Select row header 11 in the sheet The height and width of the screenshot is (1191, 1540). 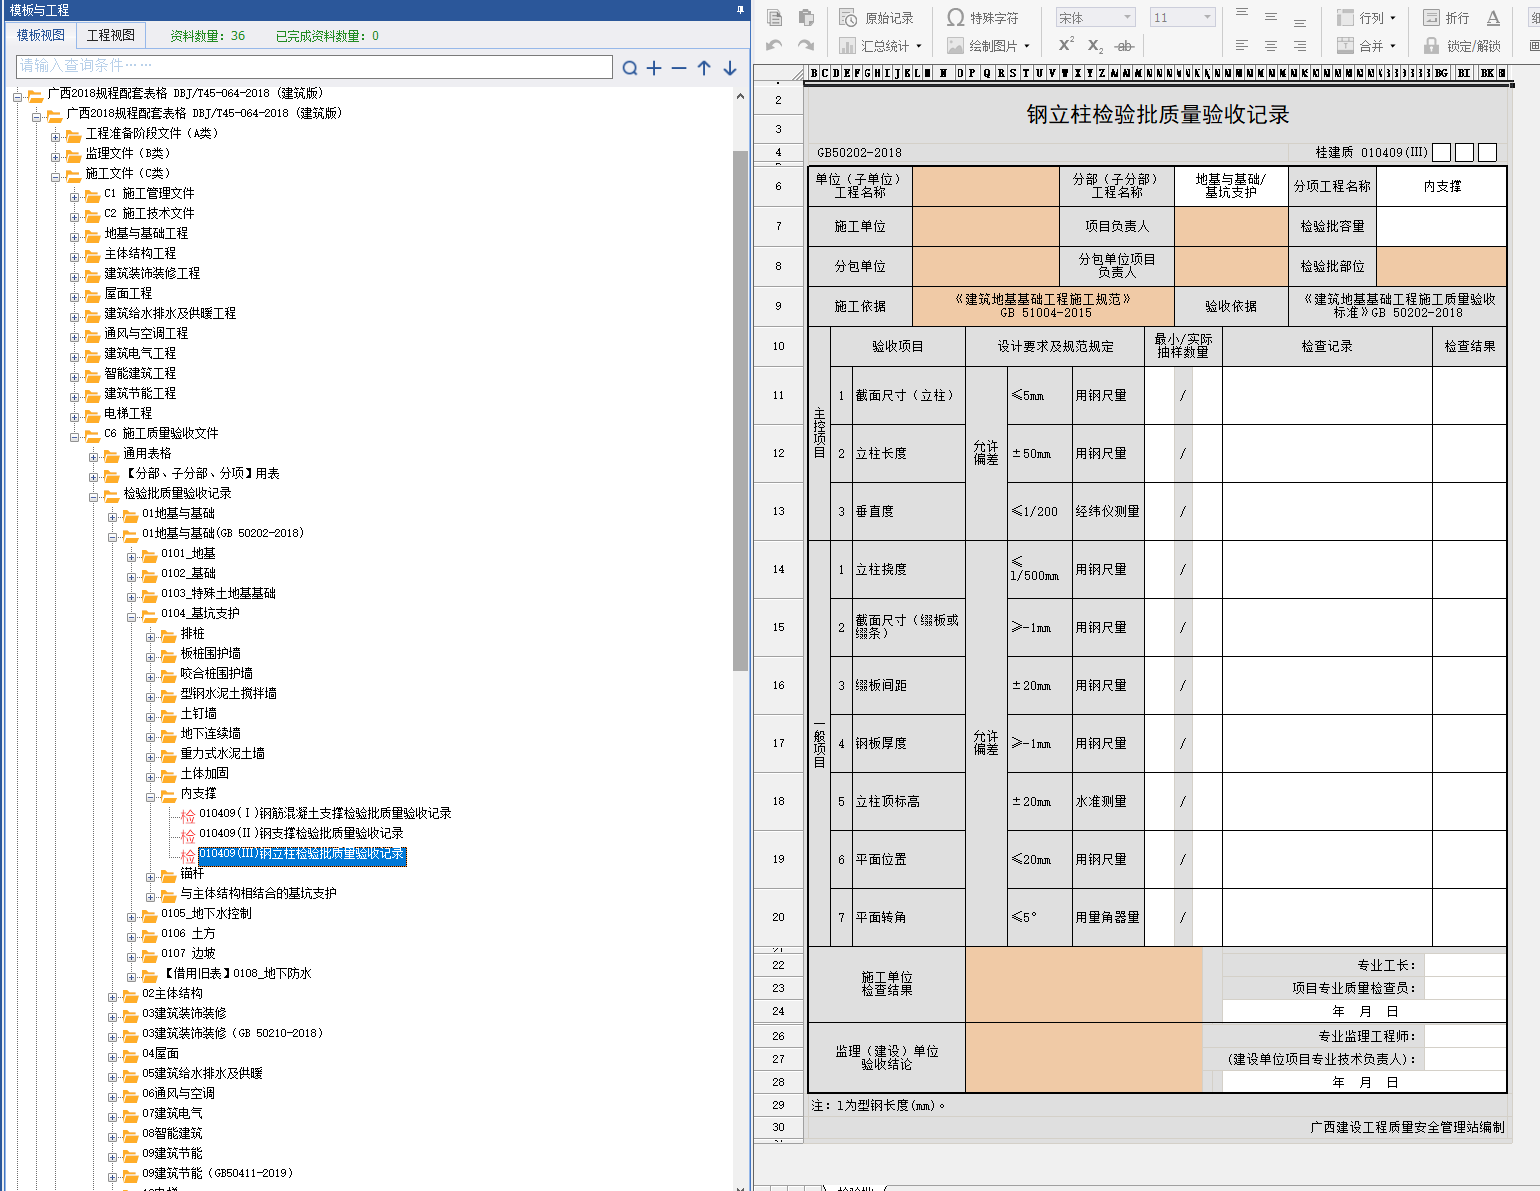point(778,395)
